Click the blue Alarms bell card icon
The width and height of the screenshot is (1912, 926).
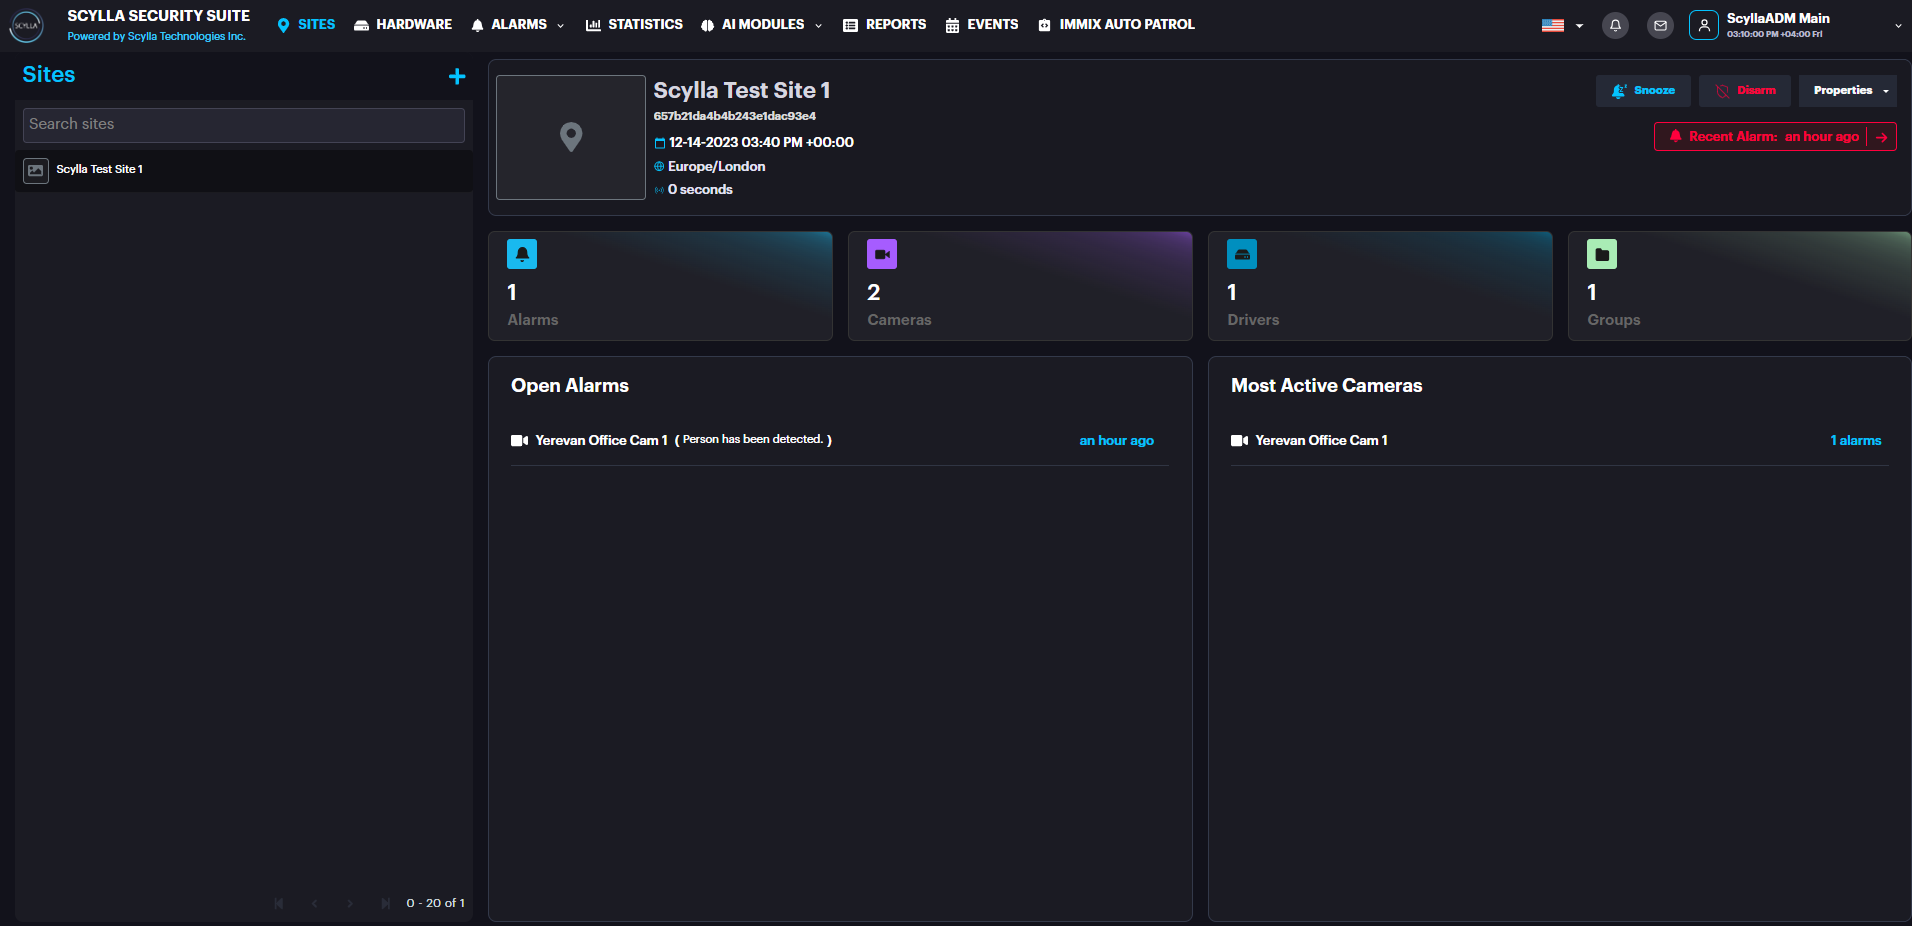coord(522,255)
